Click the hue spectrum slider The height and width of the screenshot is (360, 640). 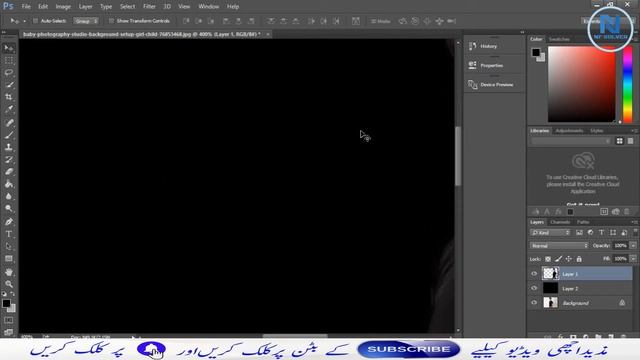tap(627, 84)
